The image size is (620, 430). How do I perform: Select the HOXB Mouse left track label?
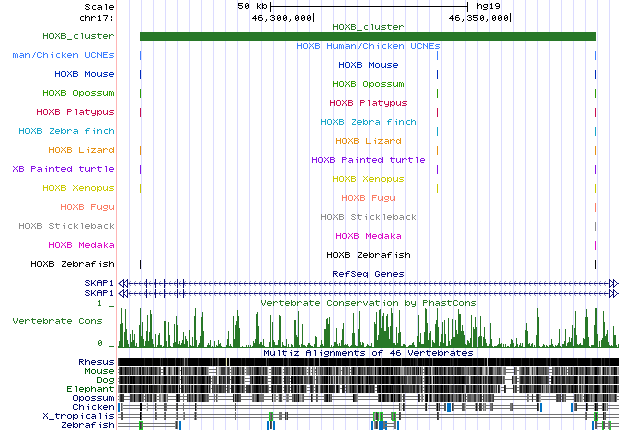tap(84, 74)
